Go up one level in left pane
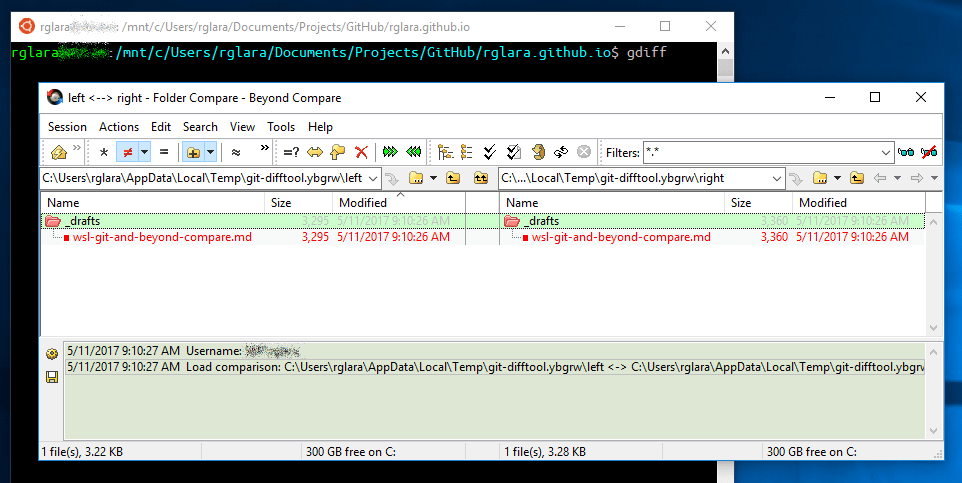The height and width of the screenshot is (483, 962). [x=453, y=178]
